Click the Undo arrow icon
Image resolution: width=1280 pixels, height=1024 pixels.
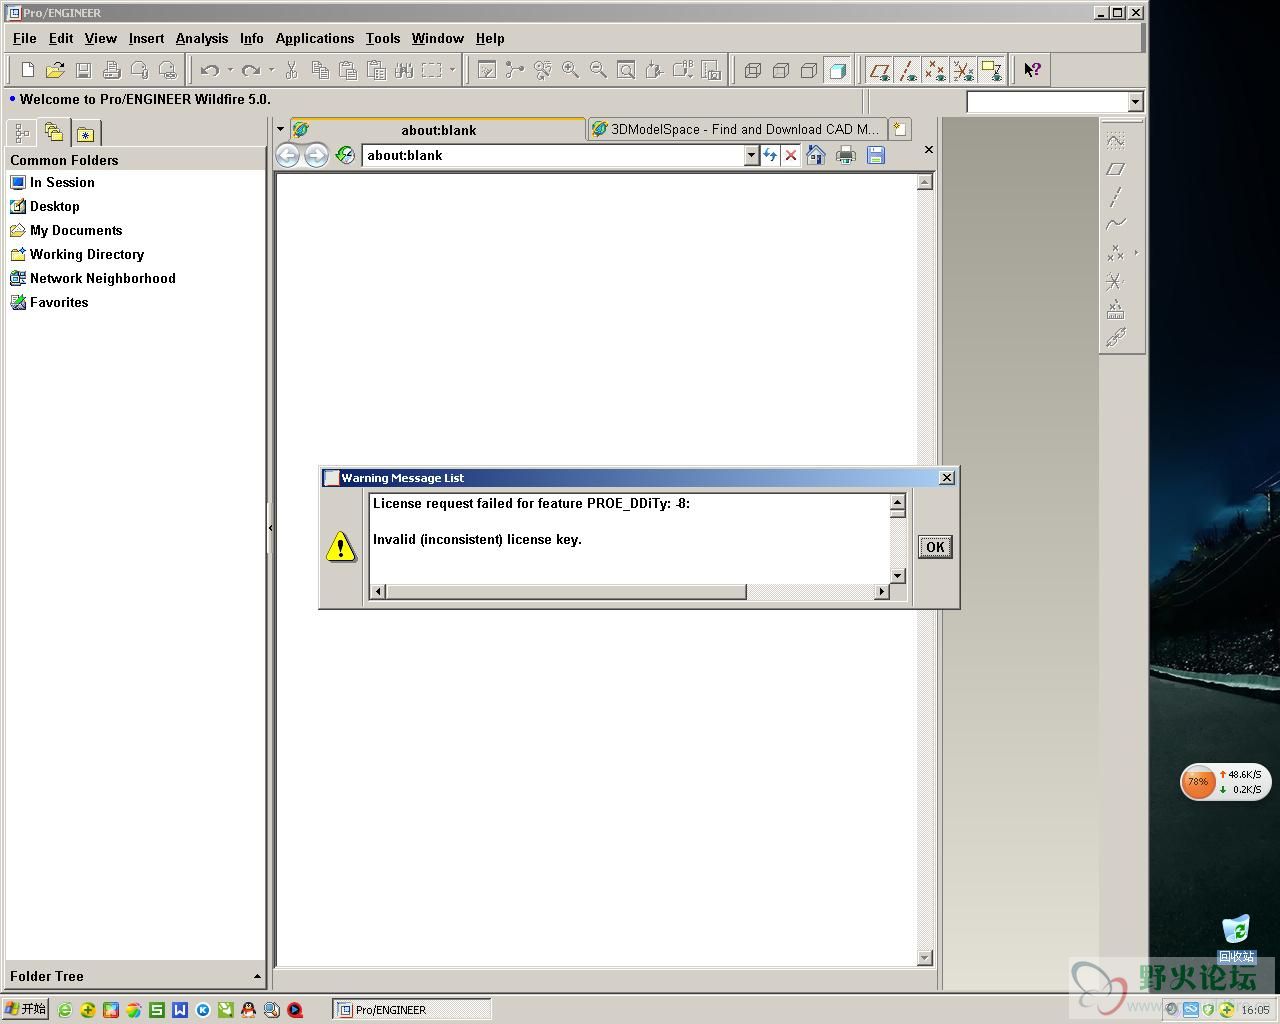click(210, 70)
